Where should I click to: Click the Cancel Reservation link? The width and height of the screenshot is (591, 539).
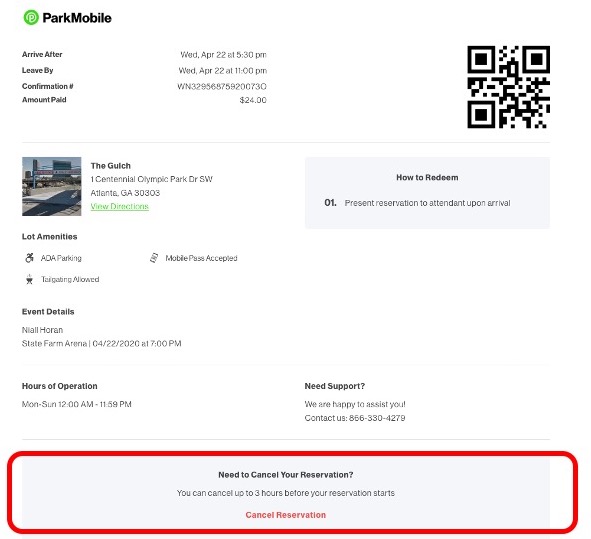point(285,515)
